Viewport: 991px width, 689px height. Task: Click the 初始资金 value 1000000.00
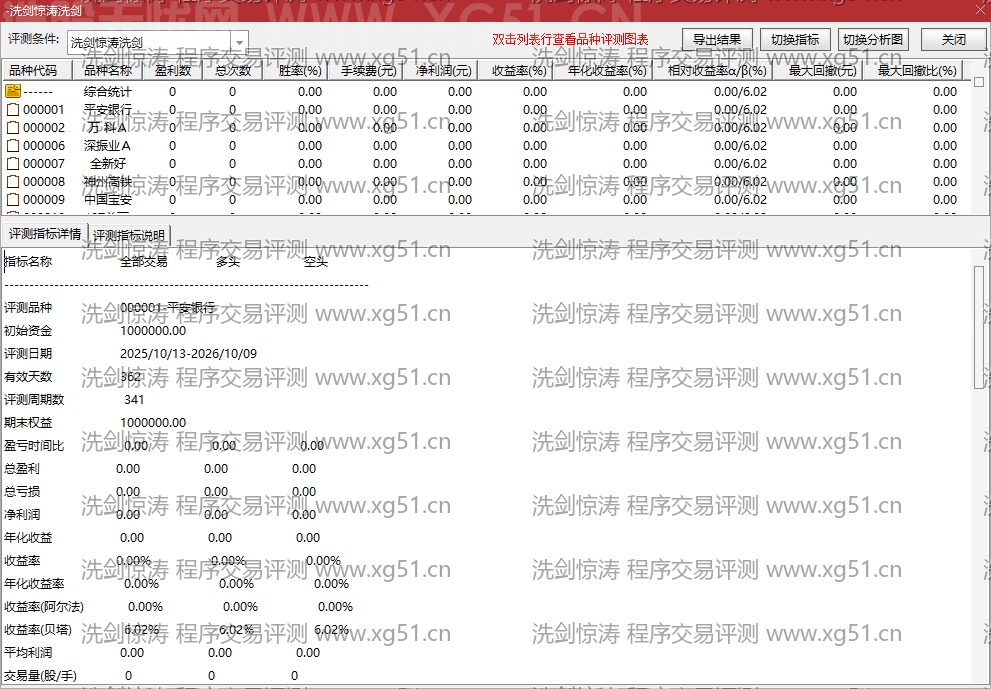coord(153,331)
